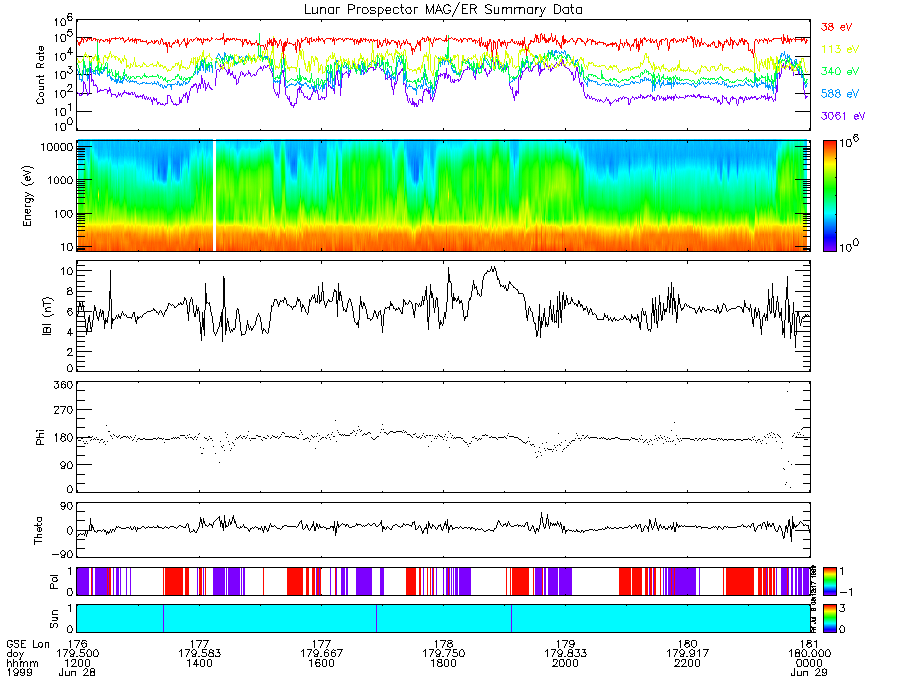
Task: Click the '0000' time tick label
Action: click(809, 663)
